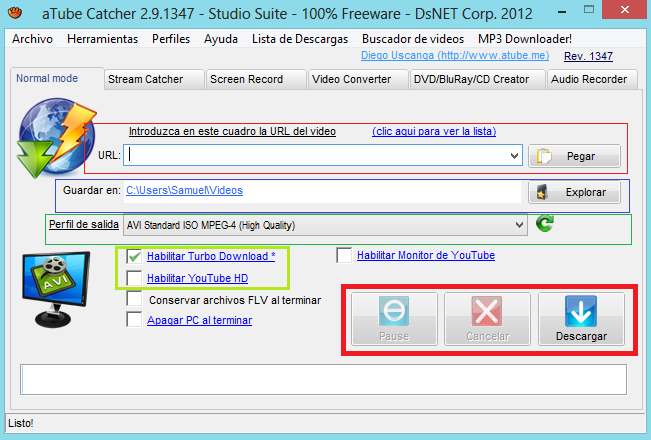Click the folder star icon on Explorar button
651x440 pixels.
(x=542, y=192)
